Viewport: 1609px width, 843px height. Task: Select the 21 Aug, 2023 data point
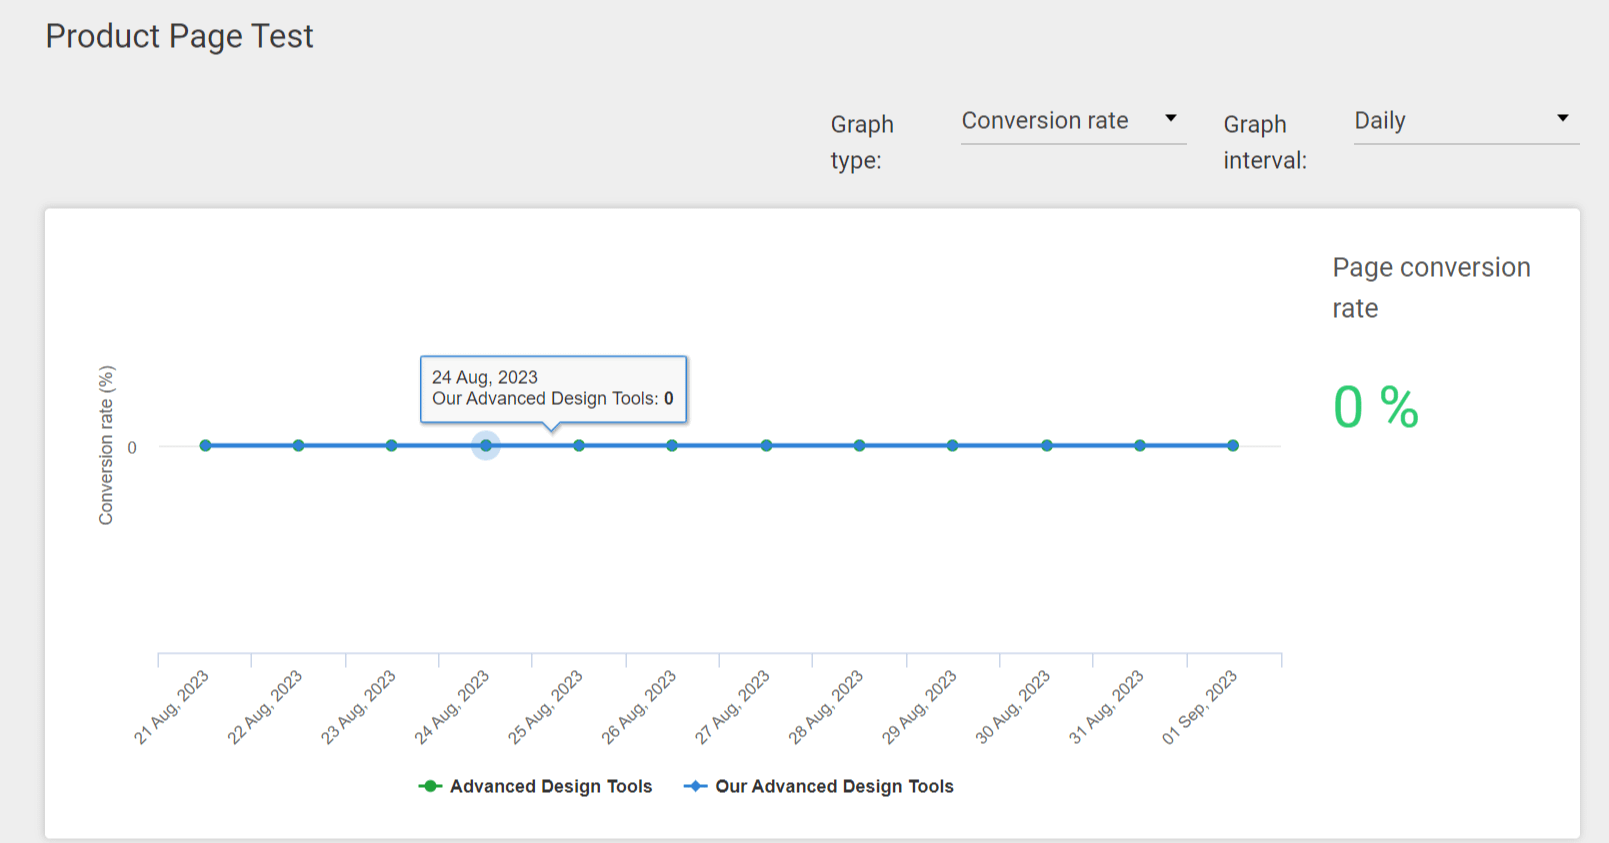coord(205,446)
